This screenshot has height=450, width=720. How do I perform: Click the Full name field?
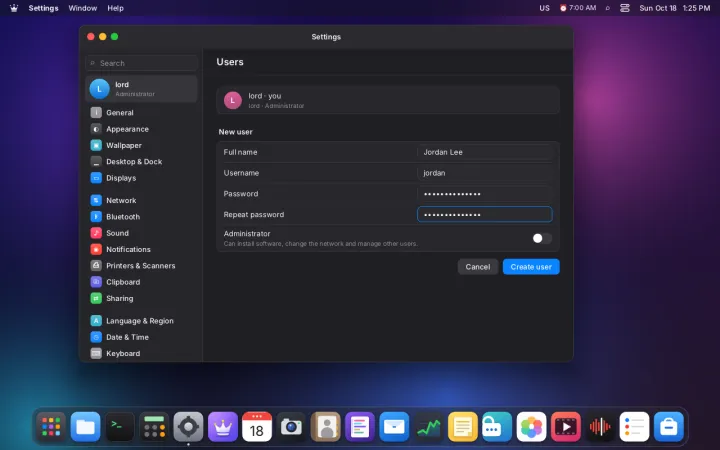coord(484,152)
